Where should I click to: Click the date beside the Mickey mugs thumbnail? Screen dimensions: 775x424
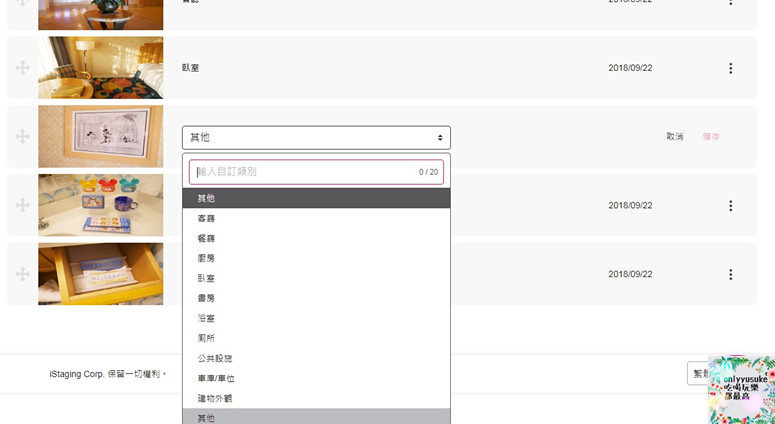point(630,206)
